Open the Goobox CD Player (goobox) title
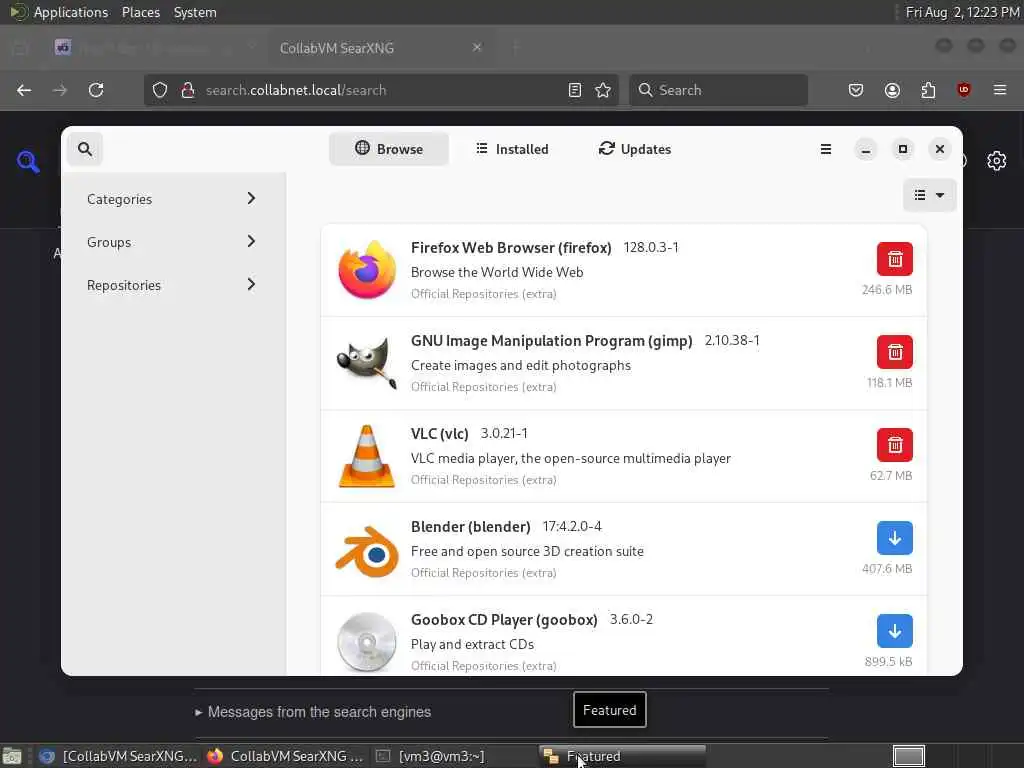The image size is (1024, 768). click(x=504, y=619)
